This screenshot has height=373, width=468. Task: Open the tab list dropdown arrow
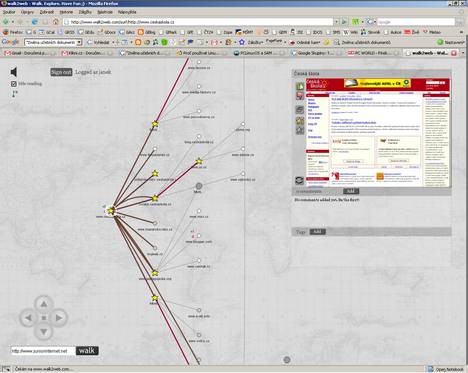tap(463, 53)
